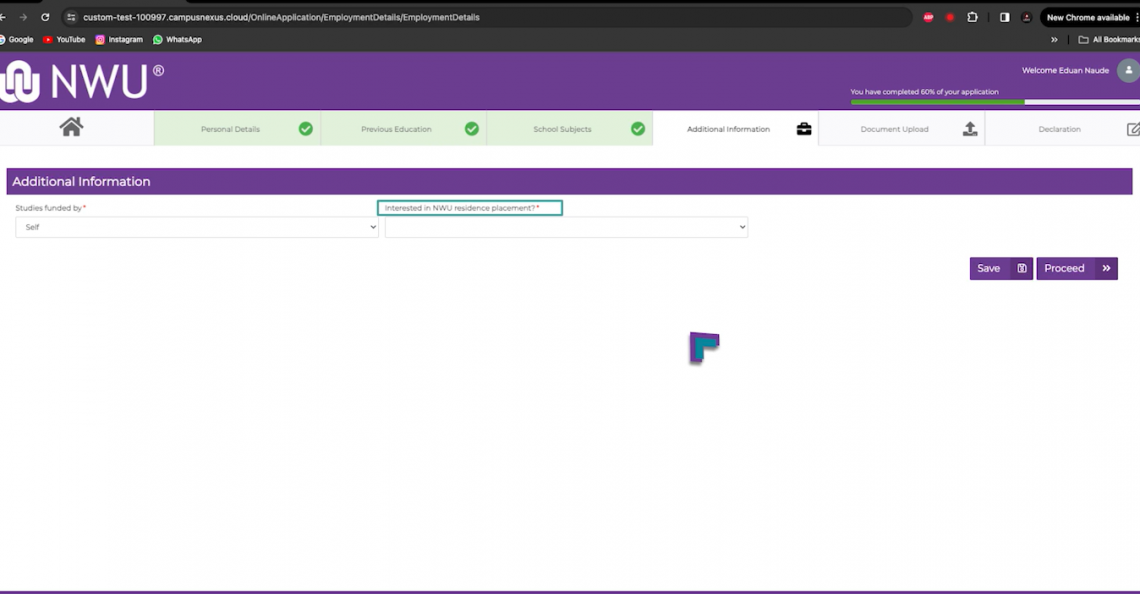Click the browser address bar URL
1140x594 pixels.
(x=280, y=17)
